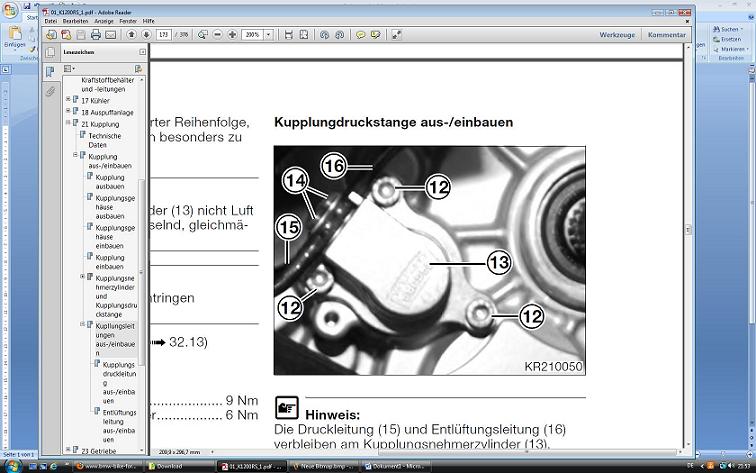Click the document vertical scrollbar
This screenshot has height=473, width=756.
[x=688, y=246]
